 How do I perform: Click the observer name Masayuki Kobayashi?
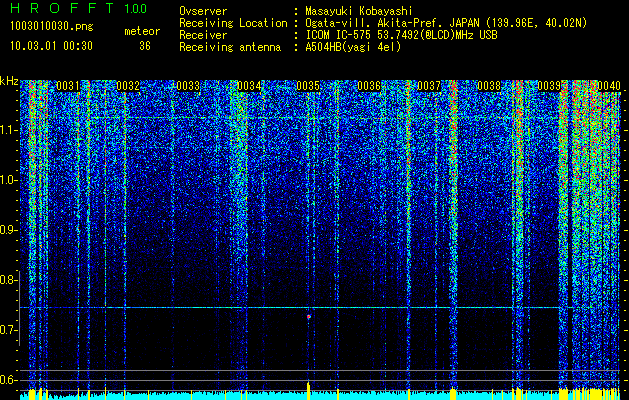click(359, 11)
